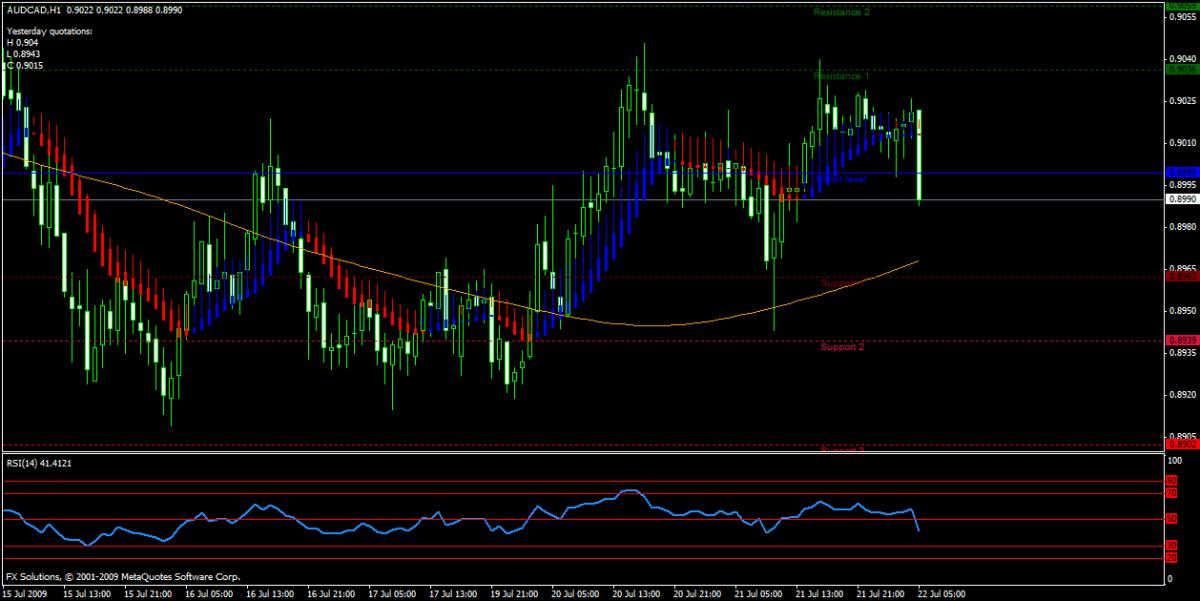Select the Resistance 1 label on chart
Screen dimensions: 1200x601
841,76
